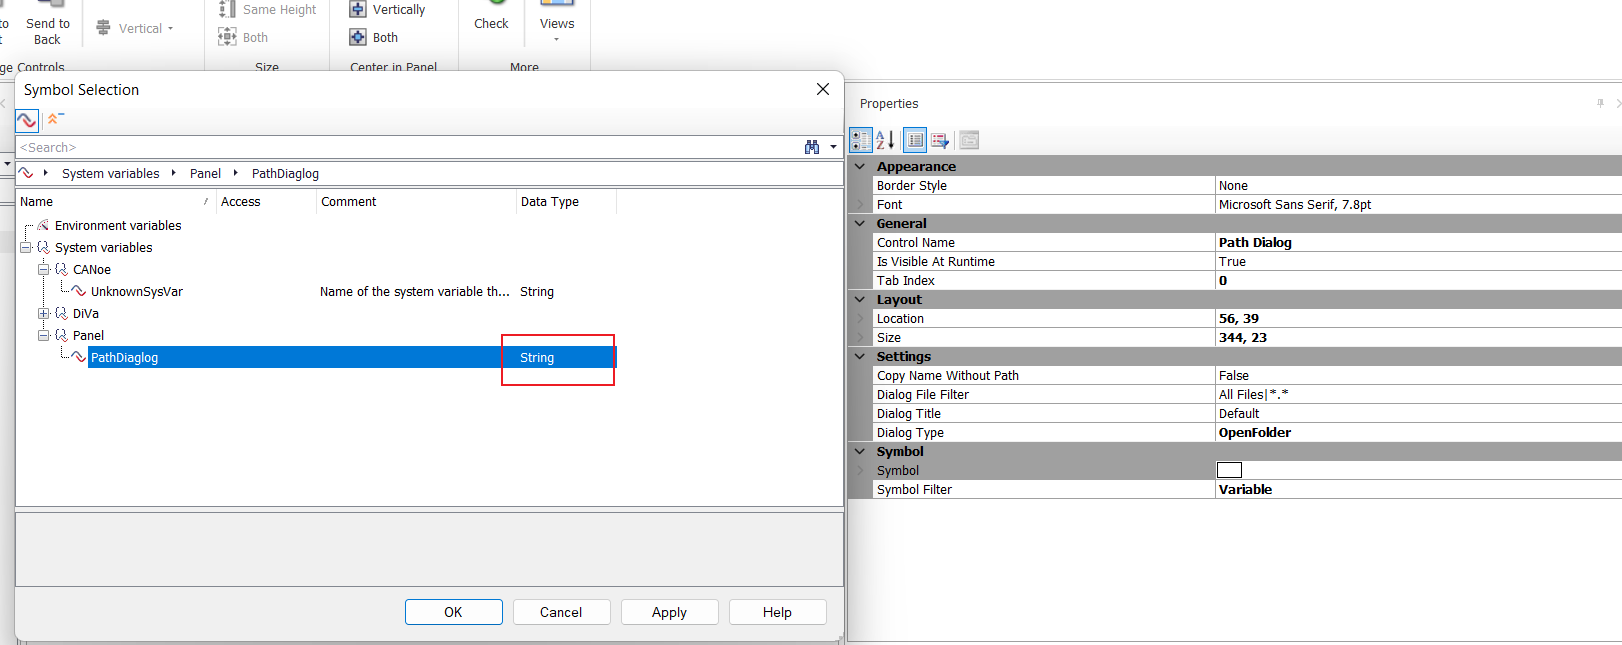Select PathDiaglog in the breadcrumb path
The image size is (1622, 645).
click(x=285, y=173)
